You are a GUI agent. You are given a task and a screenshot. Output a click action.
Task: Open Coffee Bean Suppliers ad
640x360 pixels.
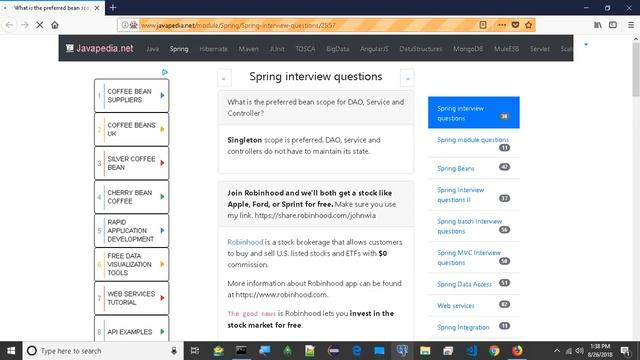(131, 96)
